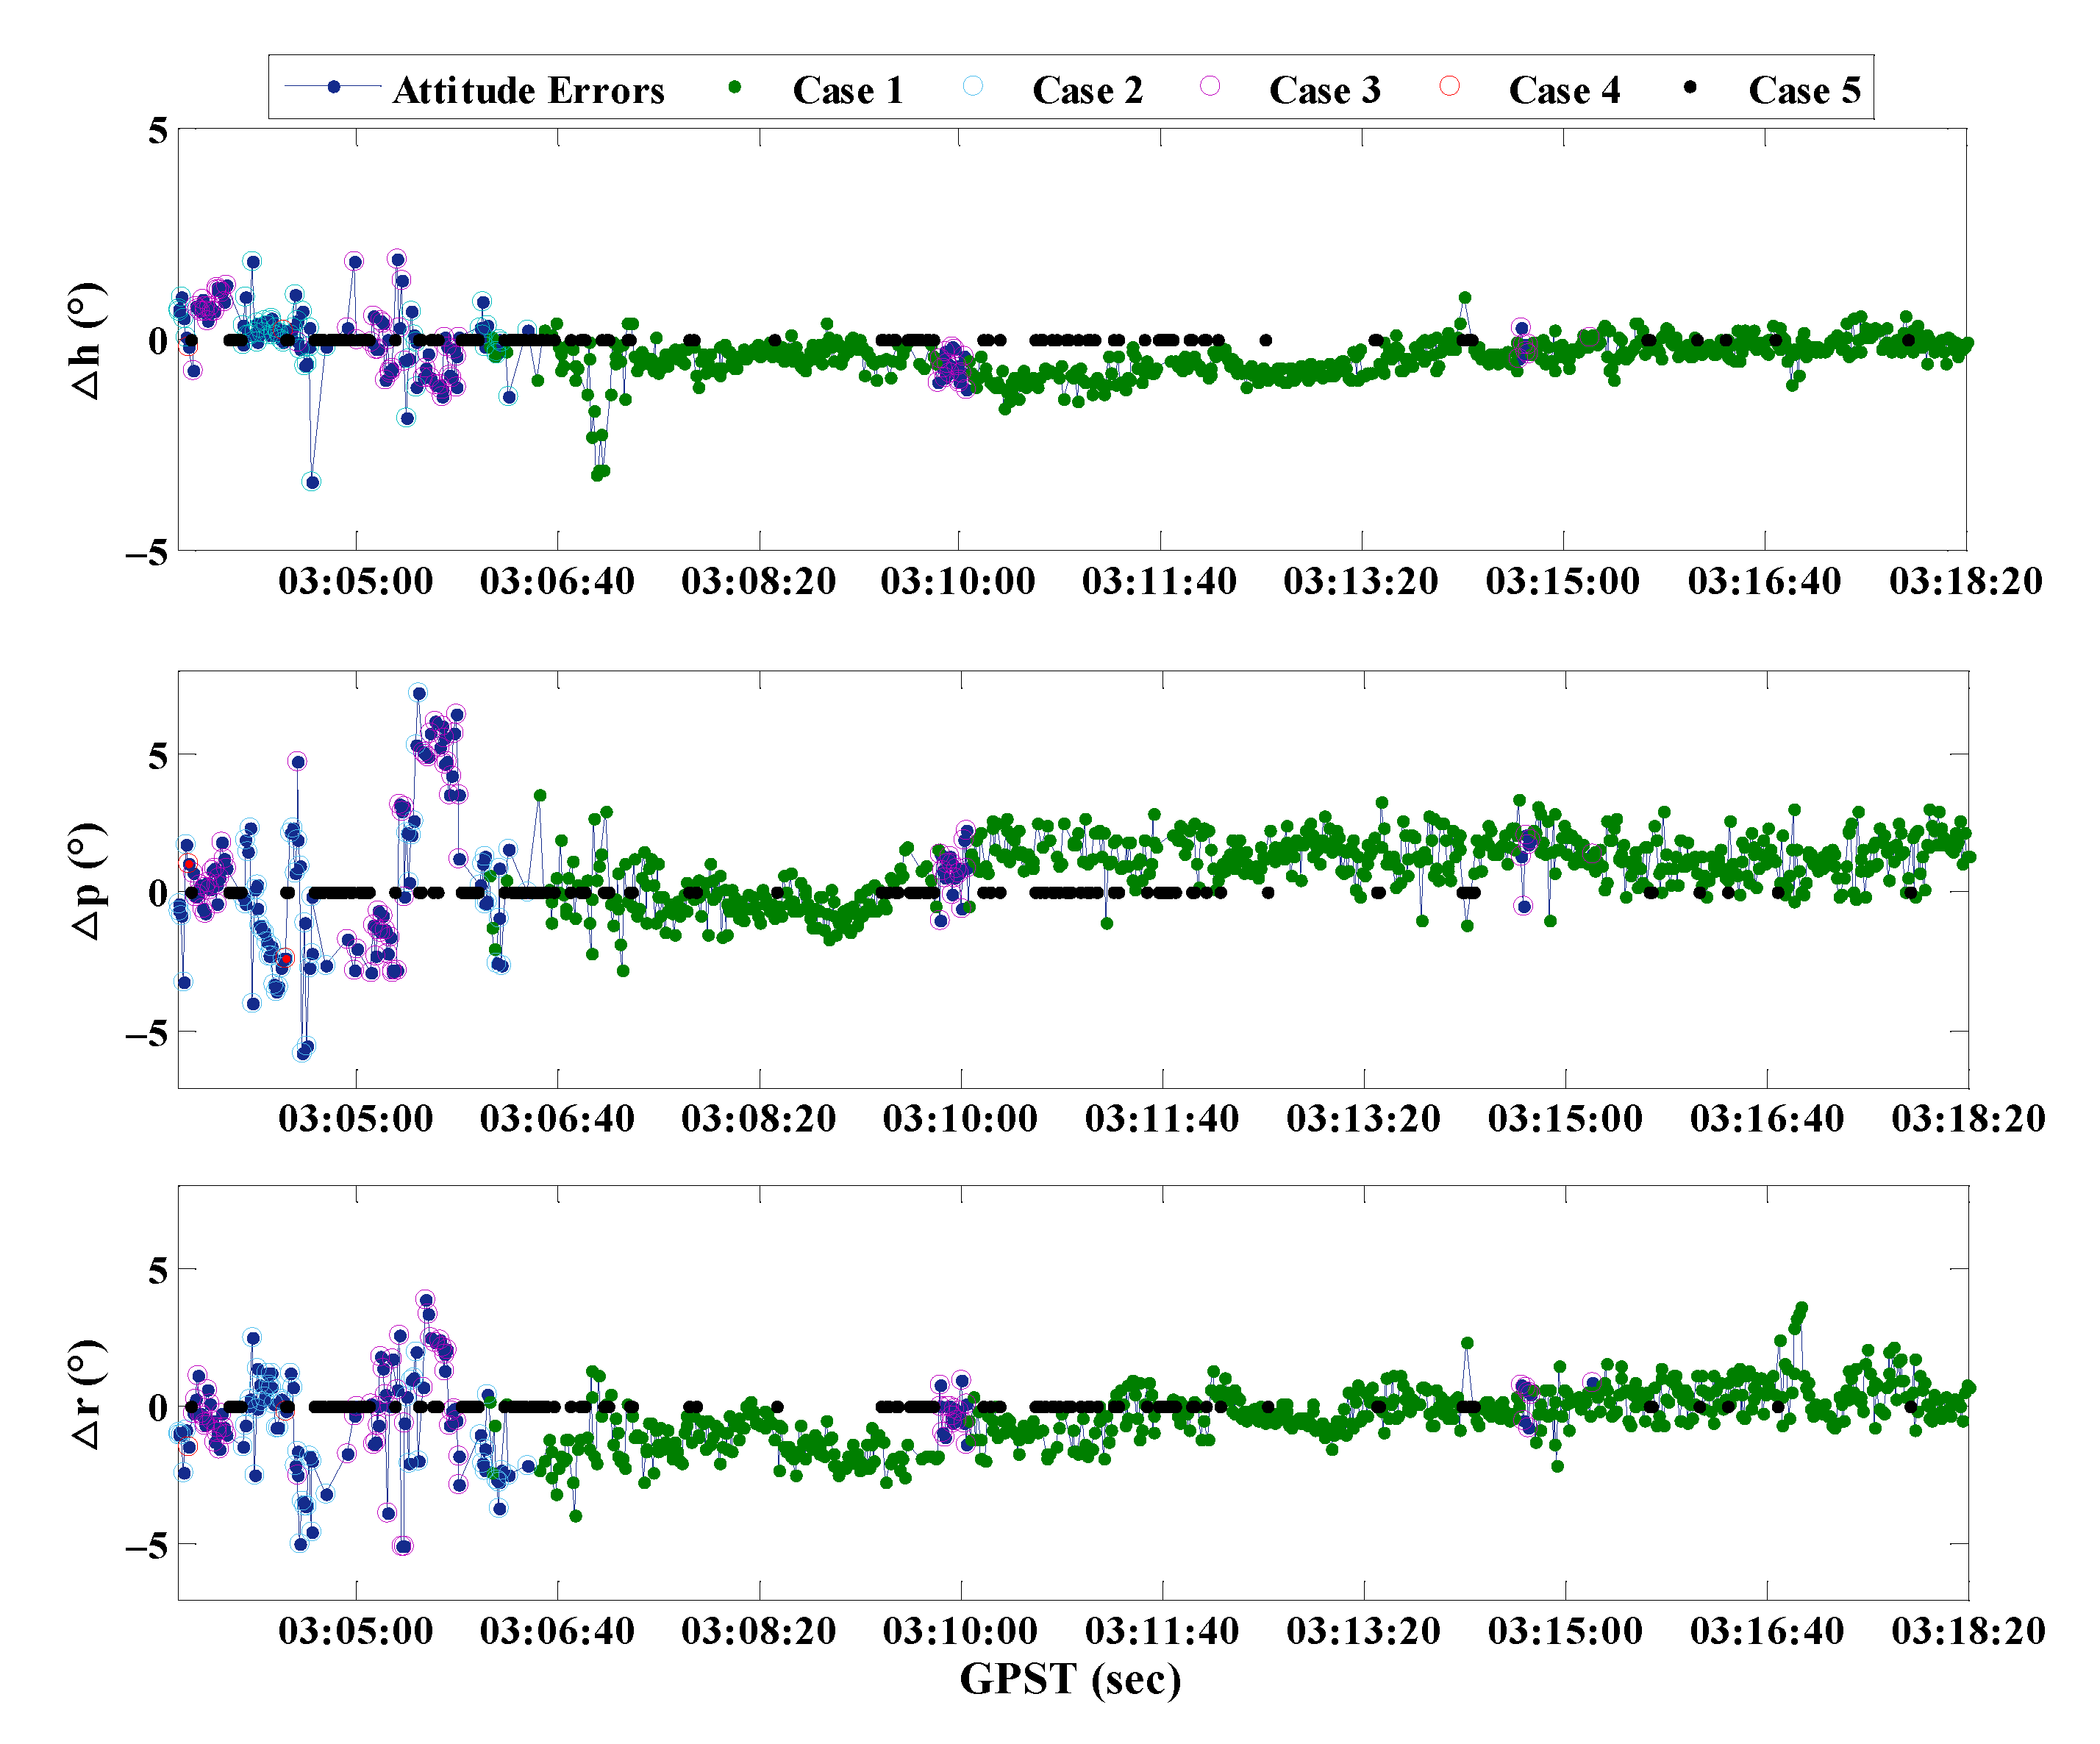Click the Δh (°) y-axis label
Viewport: 2100px width, 1744px height.
point(87,341)
